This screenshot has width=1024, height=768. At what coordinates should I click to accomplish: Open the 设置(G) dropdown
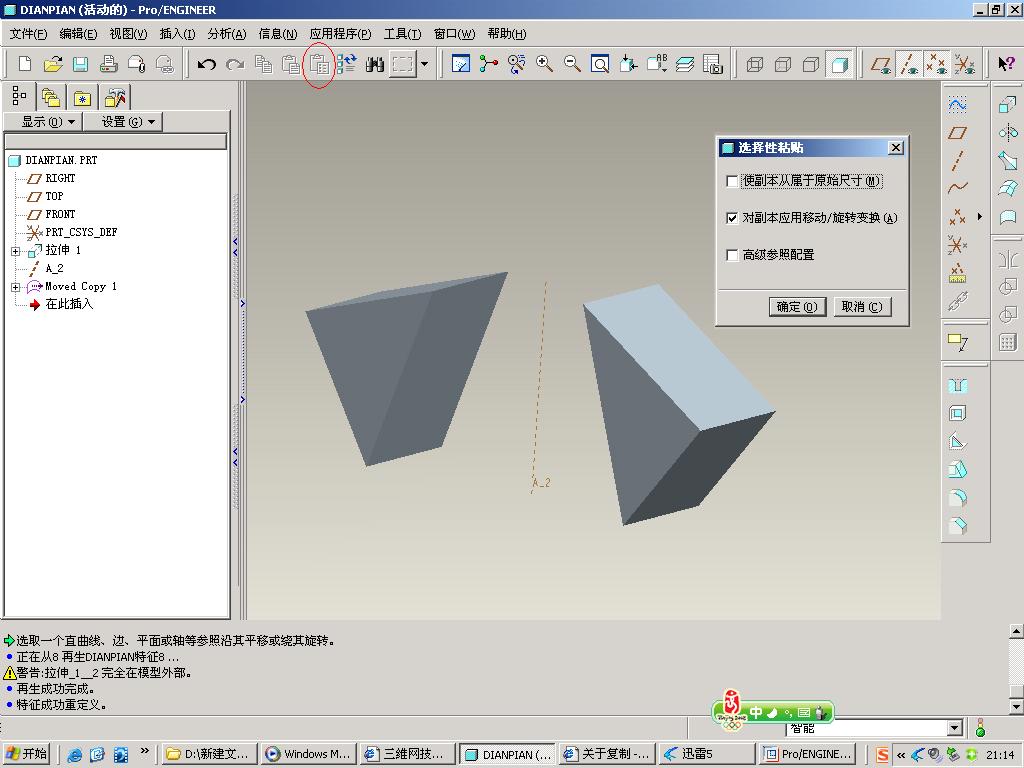tap(123, 122)
